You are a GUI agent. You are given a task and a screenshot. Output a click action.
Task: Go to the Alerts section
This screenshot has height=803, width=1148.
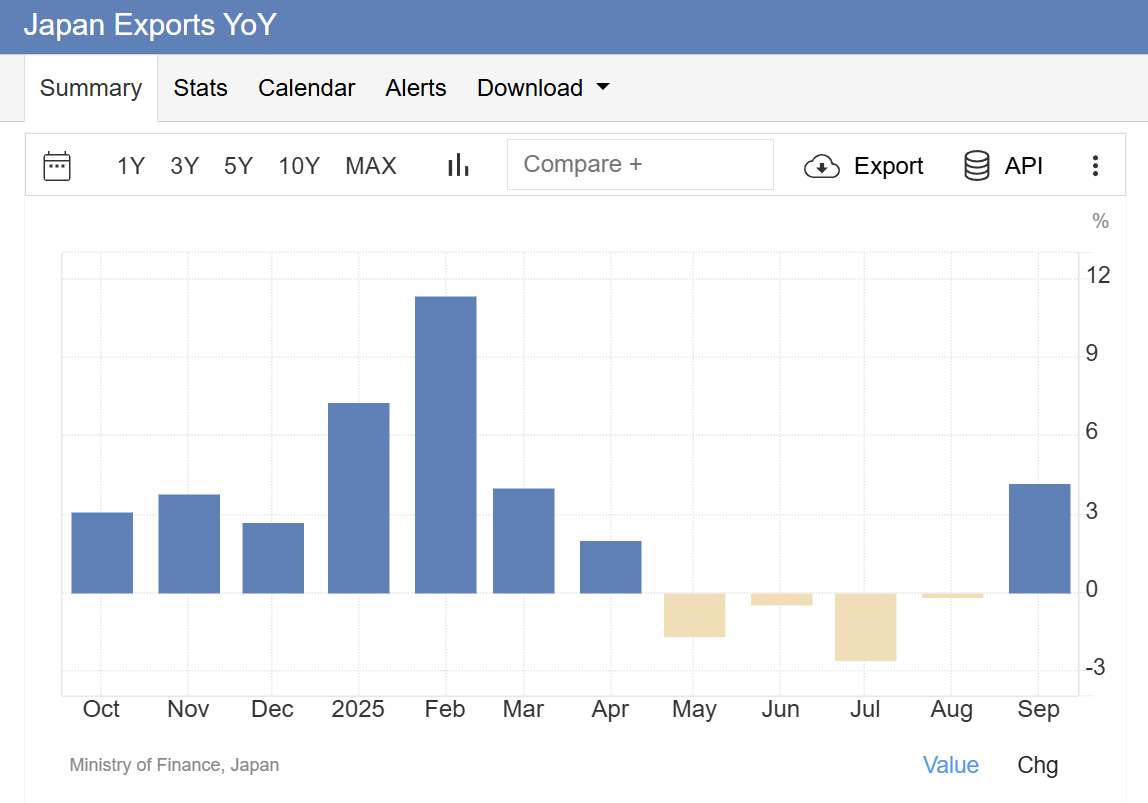point(416,88)
